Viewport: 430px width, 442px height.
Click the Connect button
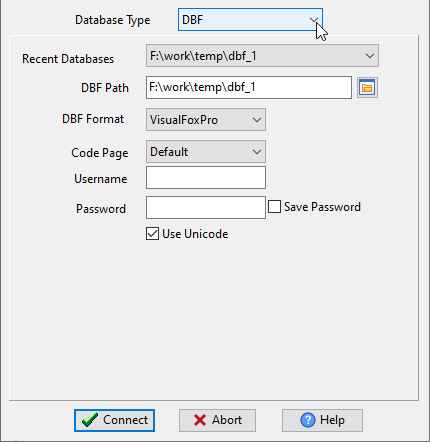point(114,420)
